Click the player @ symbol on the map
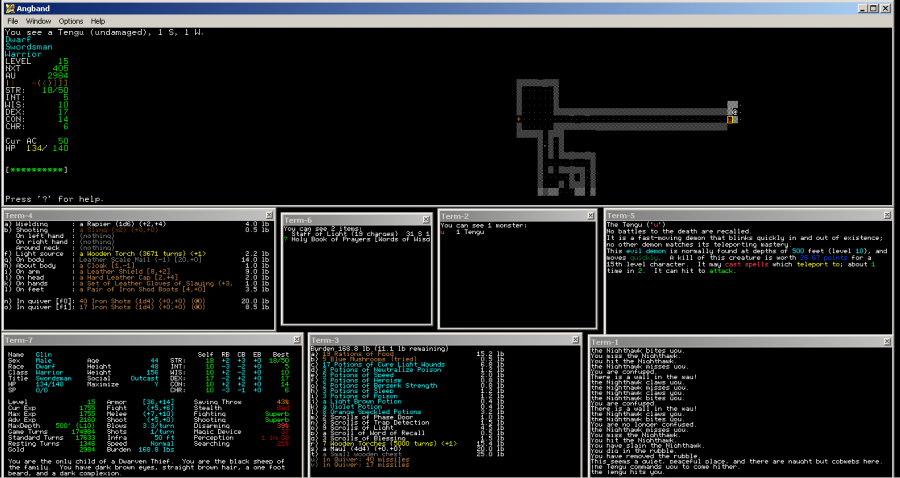This screenshot has width=900, height=478. point(735,111)
